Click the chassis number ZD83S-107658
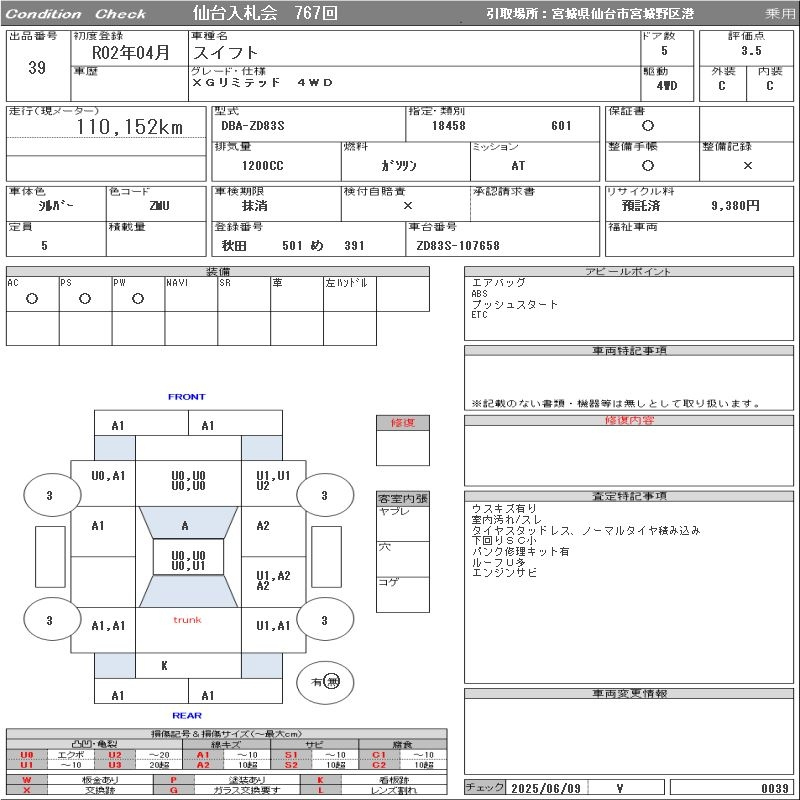The width and height of the screenshot is (800, 800). click(458, 246)
